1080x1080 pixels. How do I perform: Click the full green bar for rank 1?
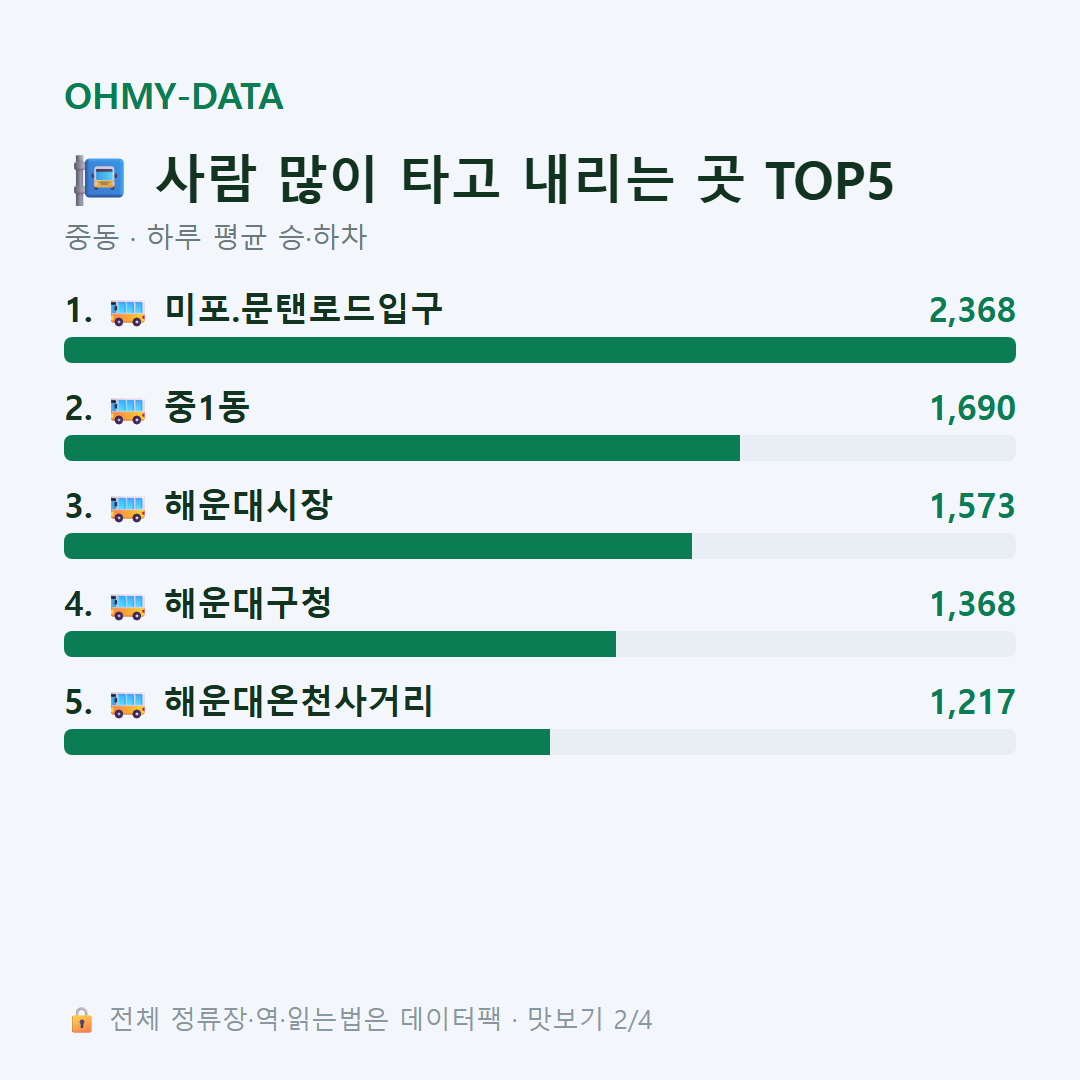[540, 350]
